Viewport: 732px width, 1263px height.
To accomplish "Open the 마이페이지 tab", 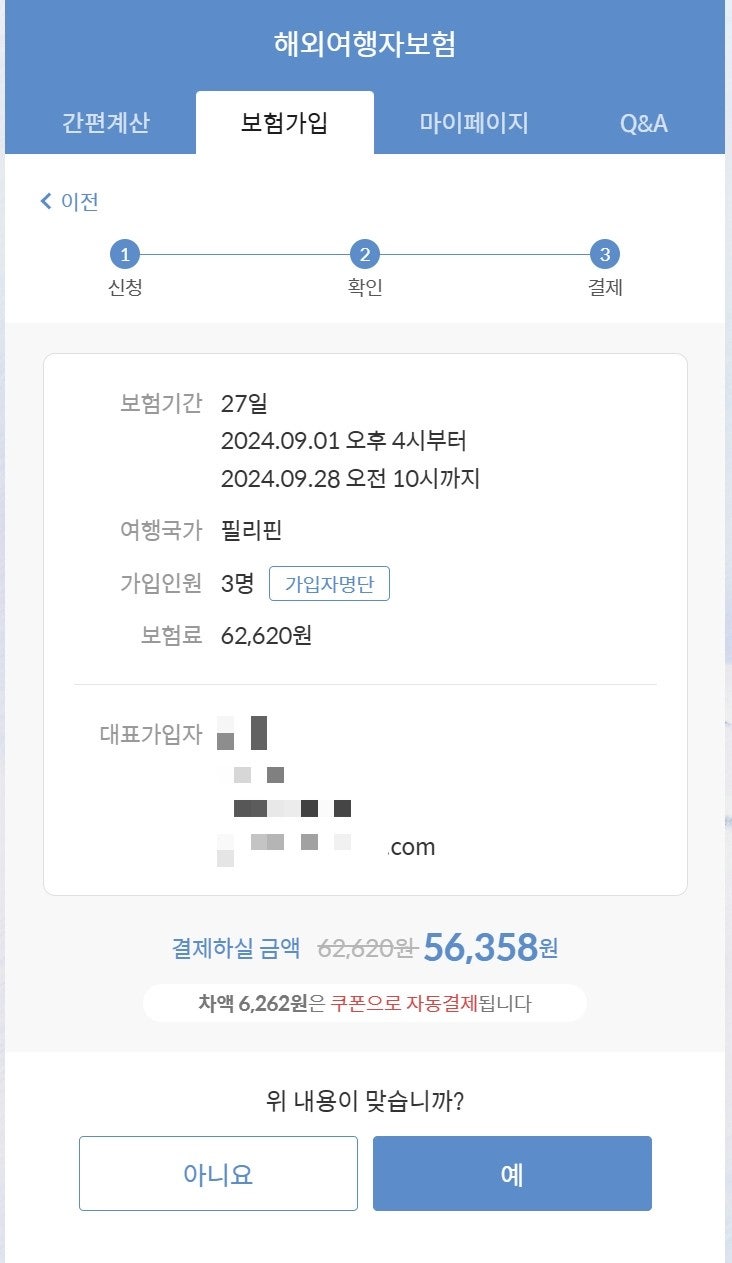I will pyautogui.click(x=473, y=123).
